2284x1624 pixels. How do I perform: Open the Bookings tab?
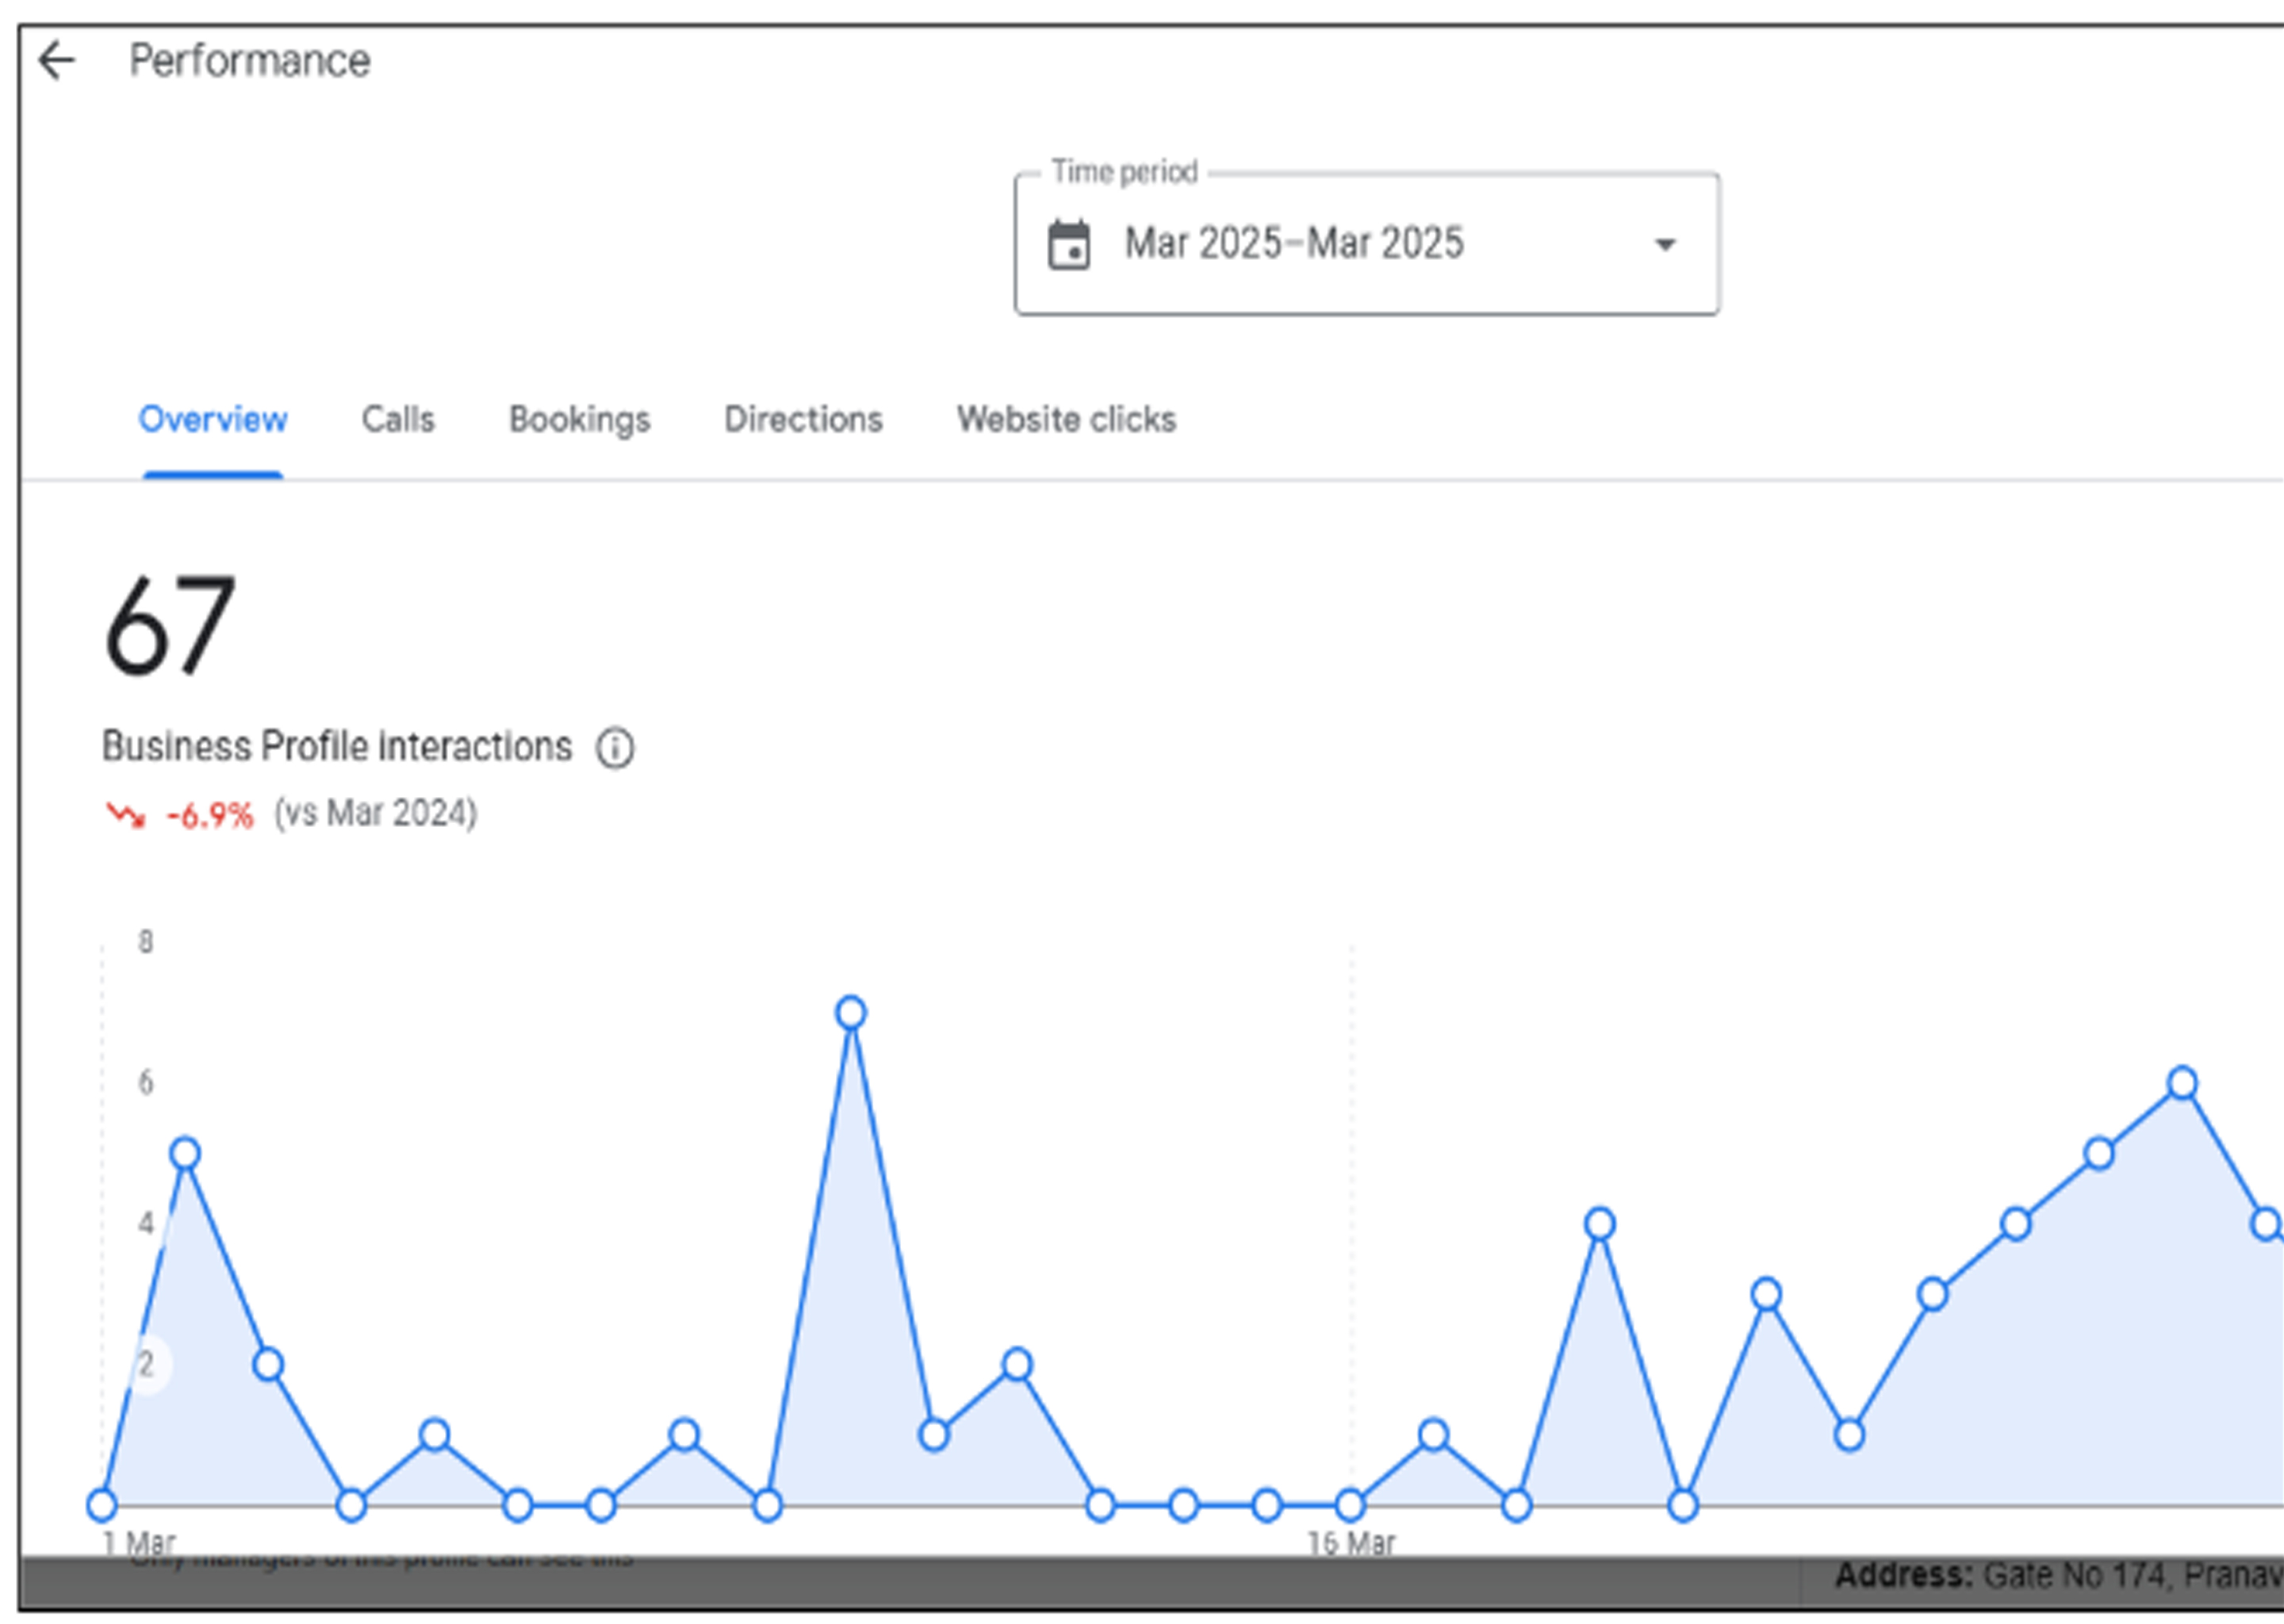(x=579, y=420)
